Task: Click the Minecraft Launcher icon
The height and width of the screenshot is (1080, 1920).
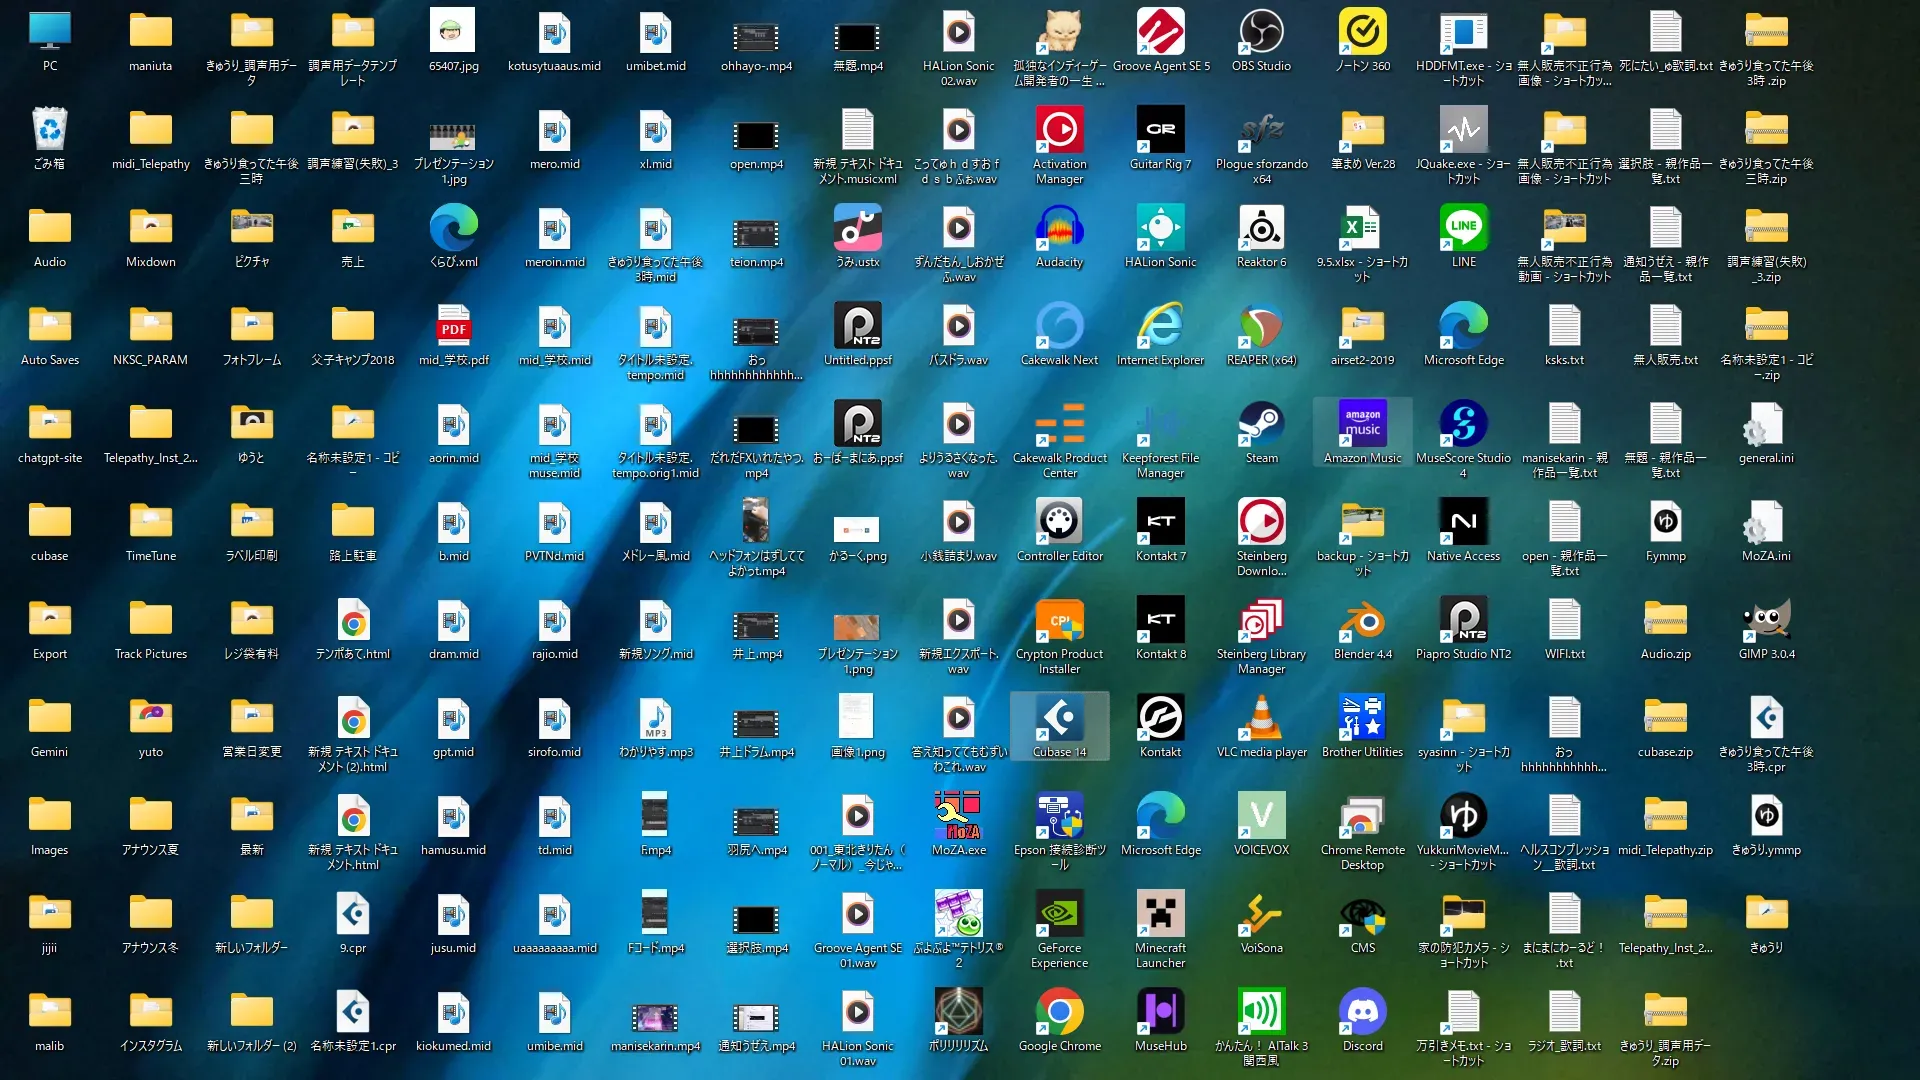Action: (x=1160, y=915)
